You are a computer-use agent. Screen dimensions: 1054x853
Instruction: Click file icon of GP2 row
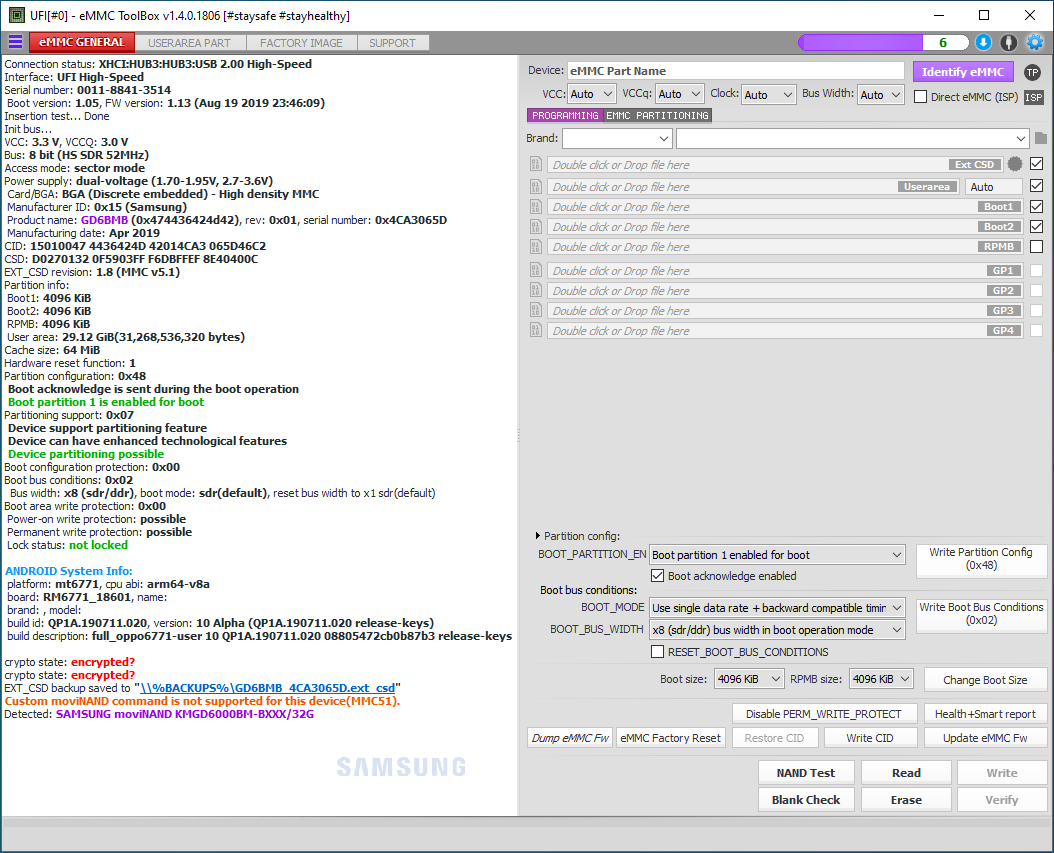pos(536,290)
